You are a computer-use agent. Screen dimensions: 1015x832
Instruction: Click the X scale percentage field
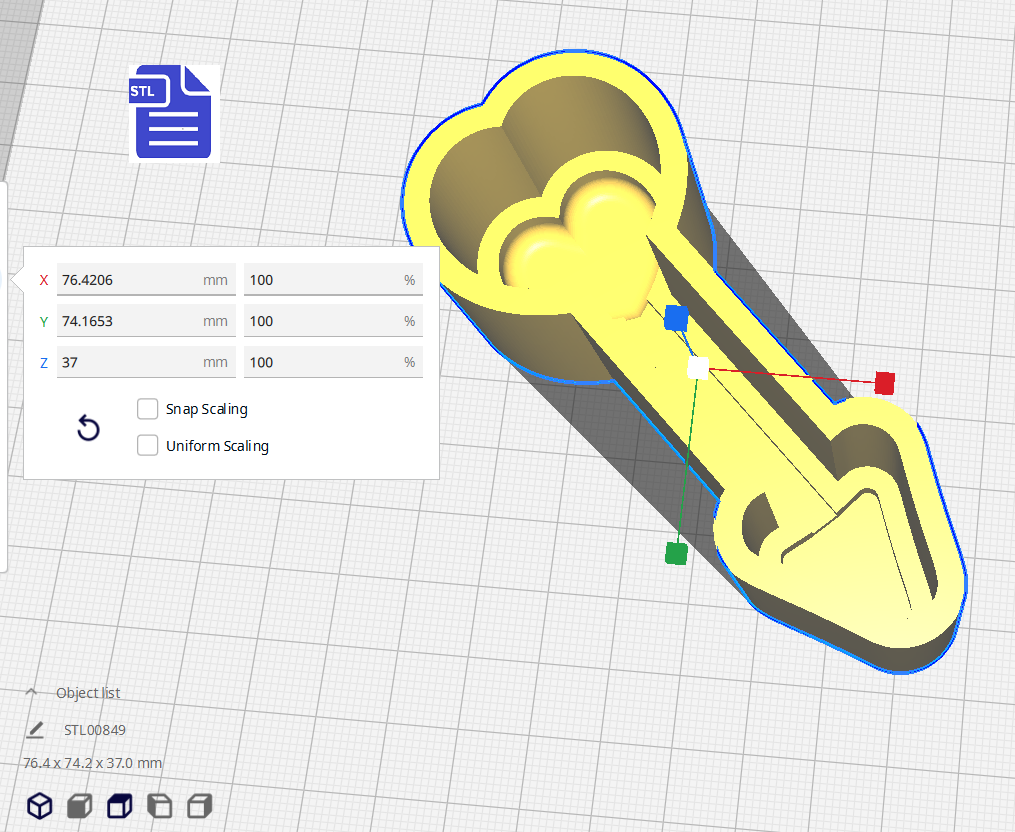322,280
